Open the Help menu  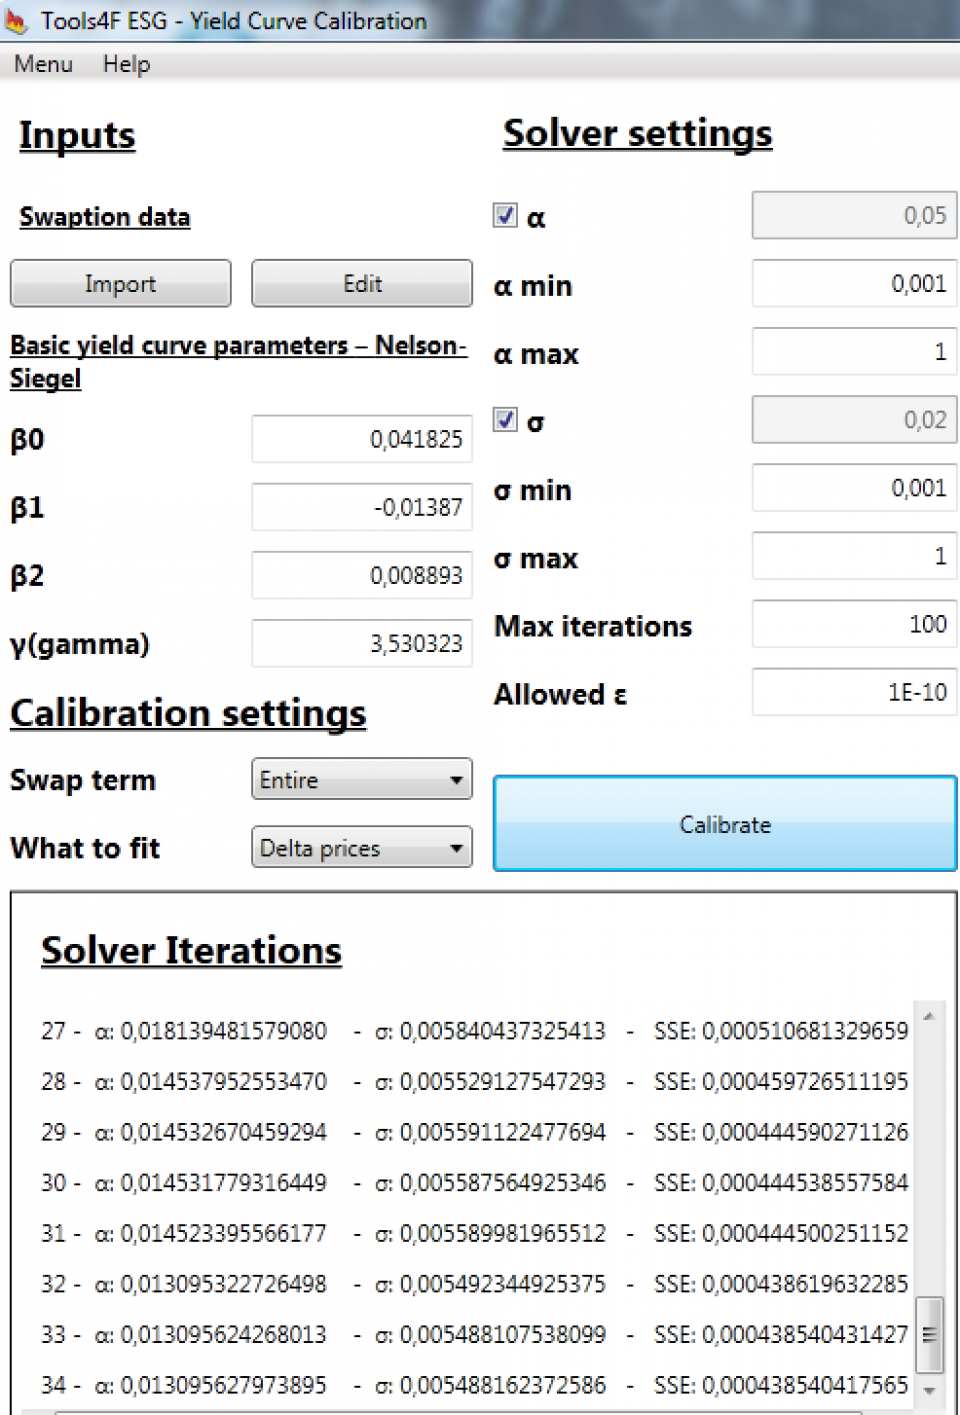click(126, 64)
